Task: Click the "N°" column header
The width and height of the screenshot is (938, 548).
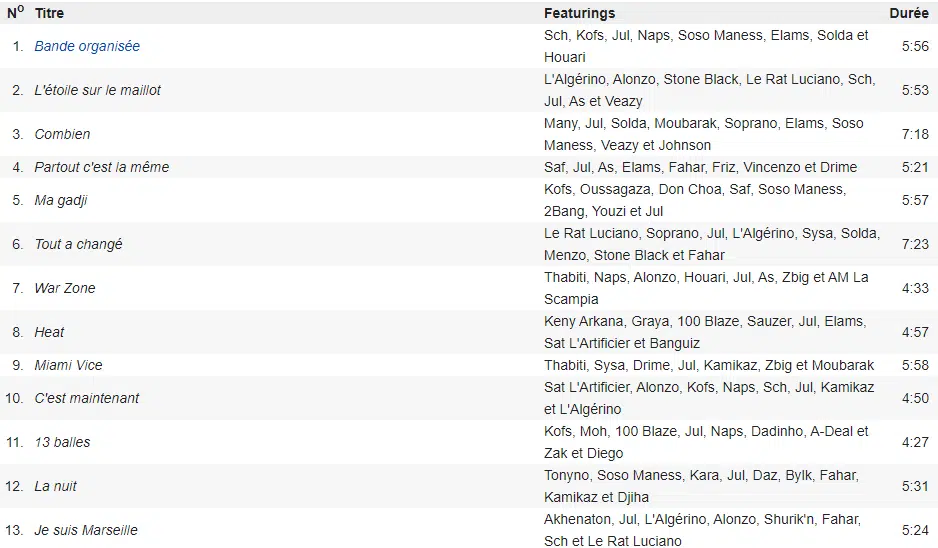Action: point(15,13)
